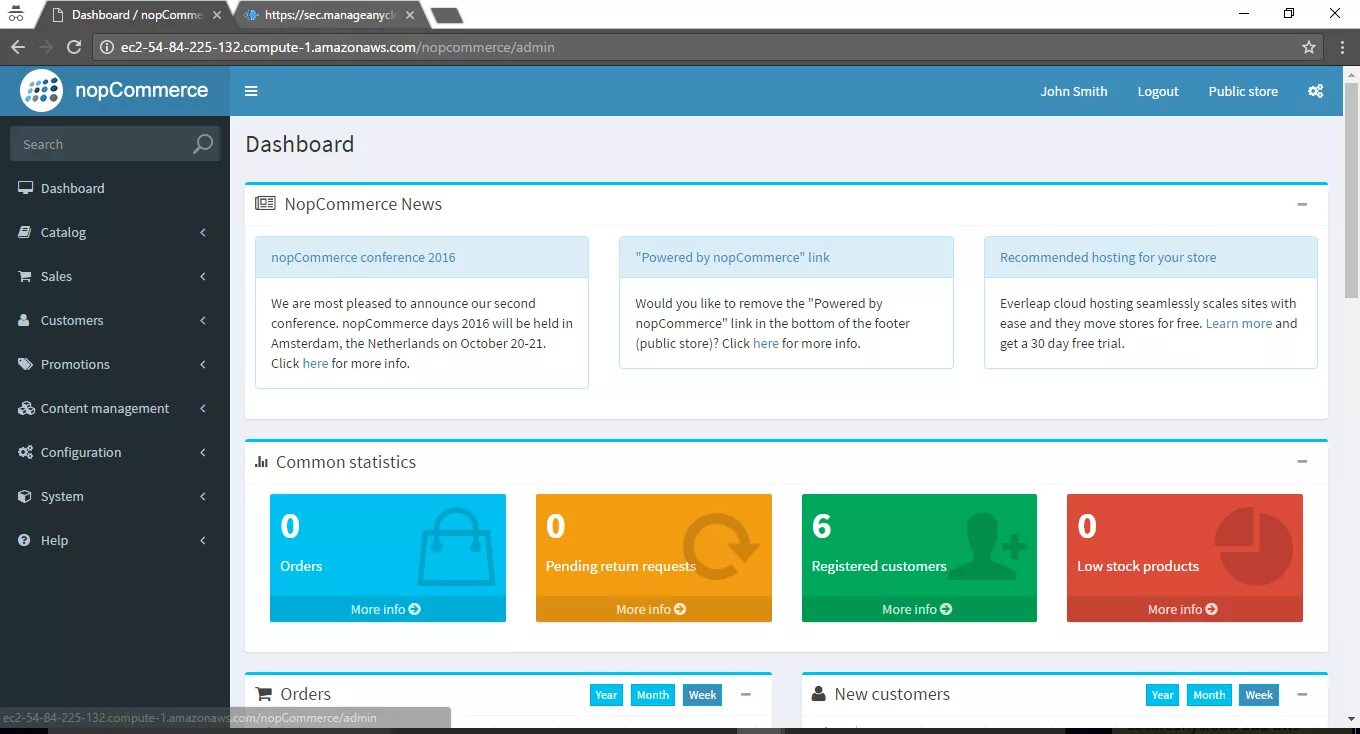The width and height of the screenshot is (1360, 734).
Task: Click the sidebar Search input field
Action: (100, 144)
